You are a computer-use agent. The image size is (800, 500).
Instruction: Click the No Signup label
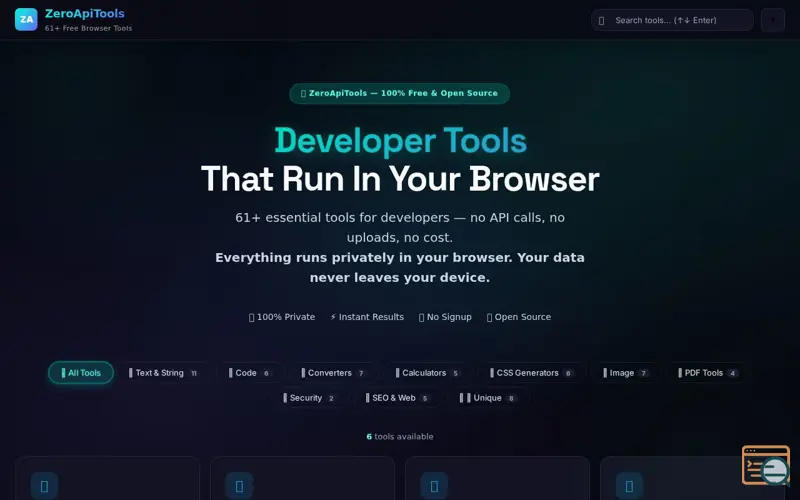(445, 317)
